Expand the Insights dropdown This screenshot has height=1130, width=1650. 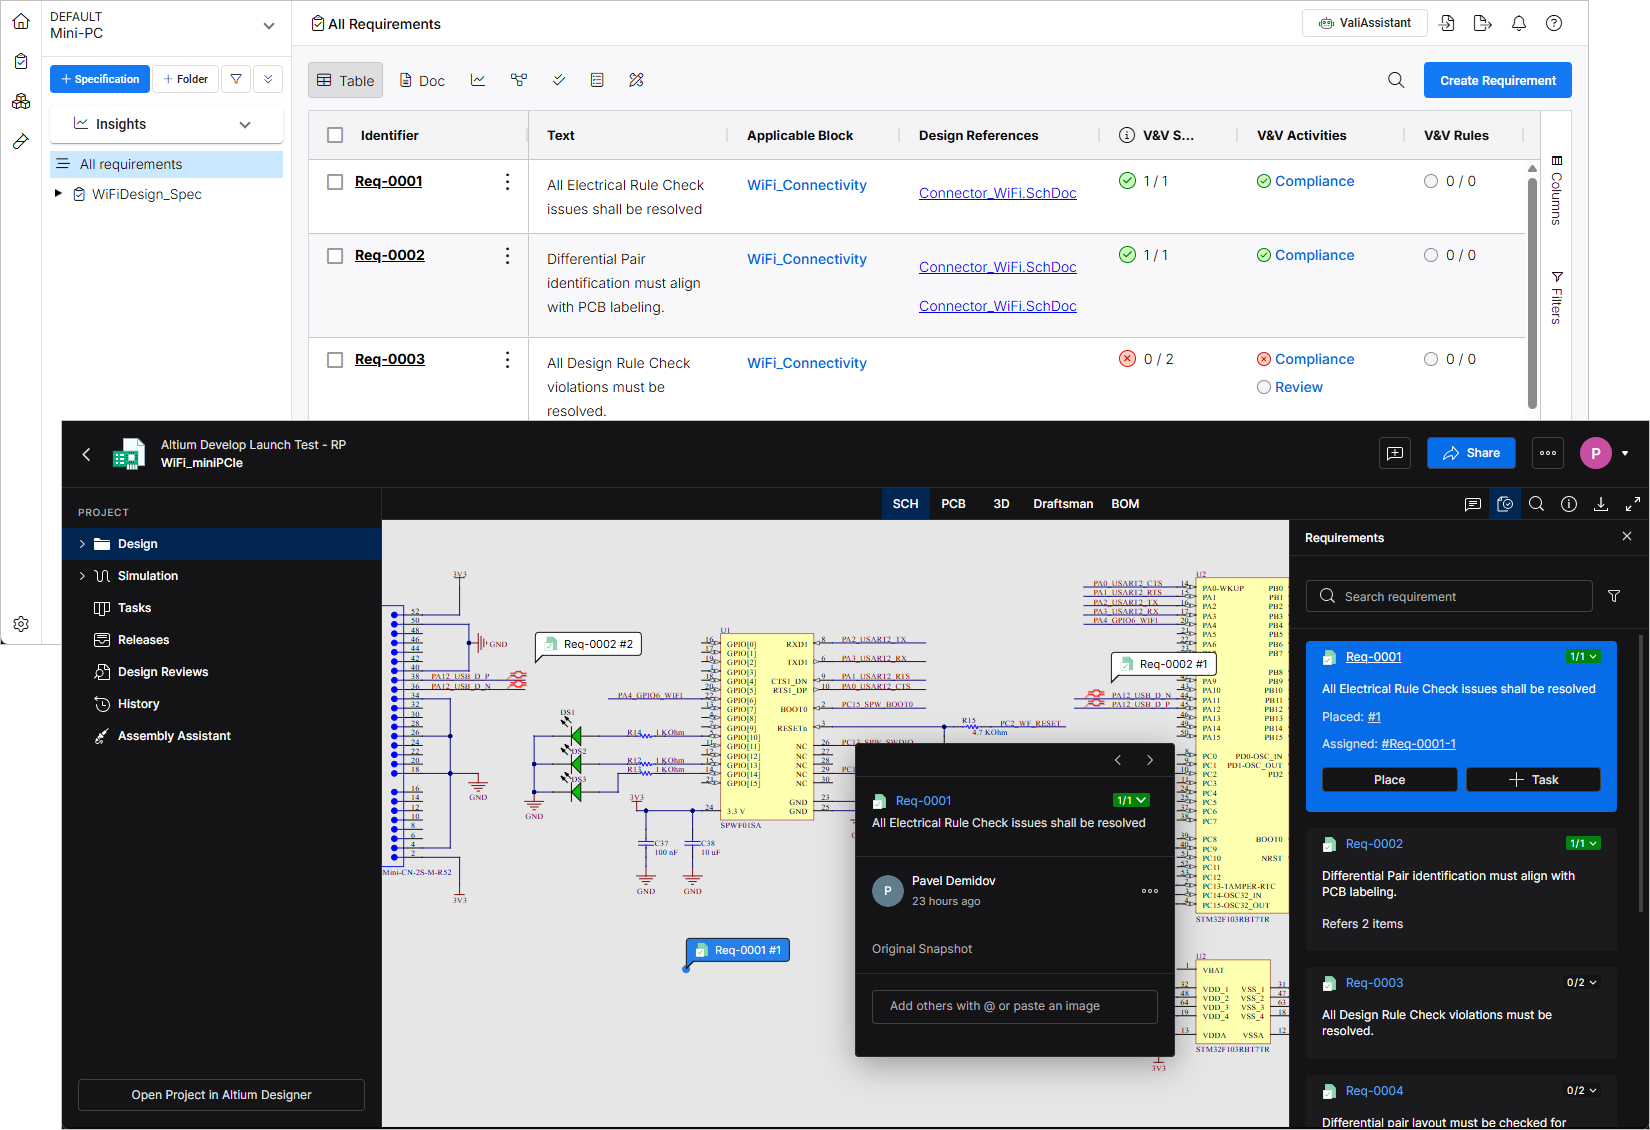click(x=245, y=124)
